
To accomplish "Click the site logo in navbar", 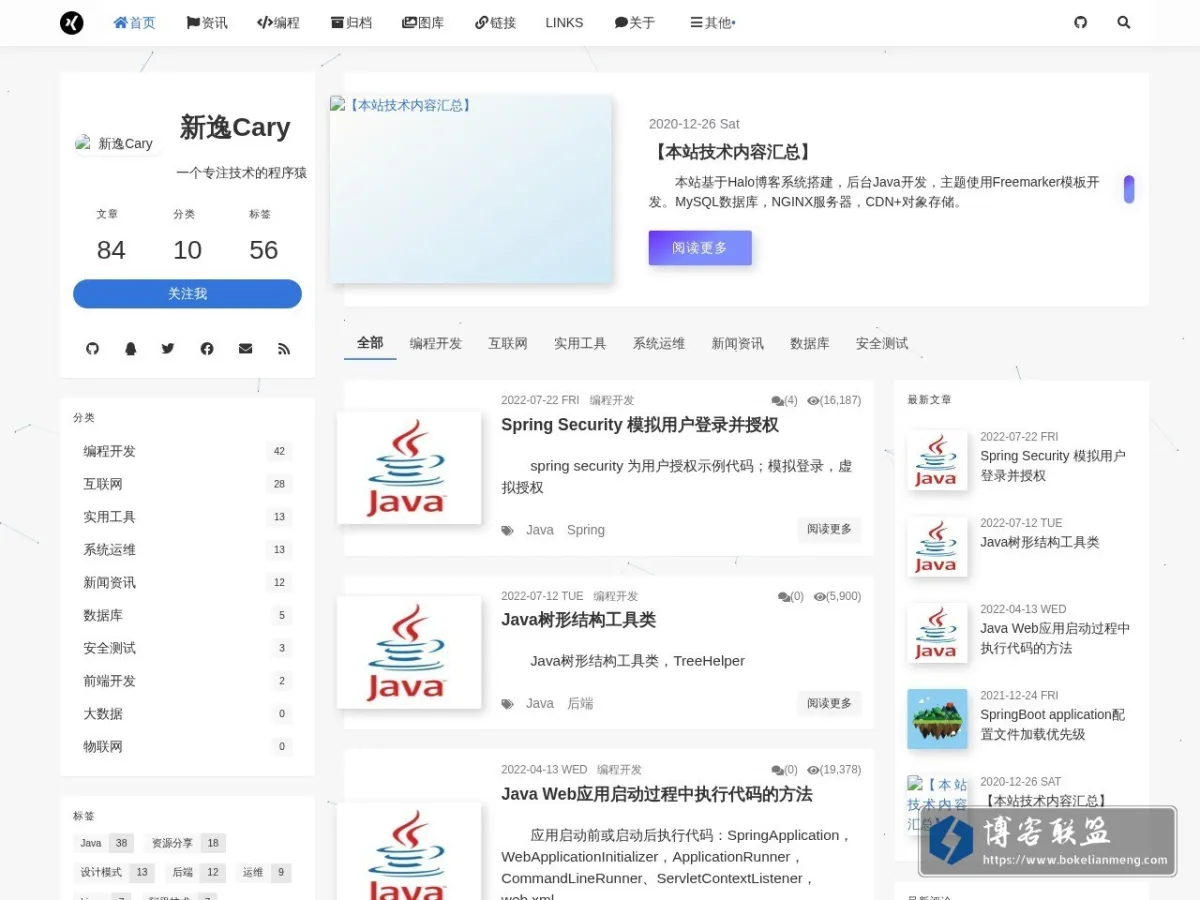I will 72,22.
